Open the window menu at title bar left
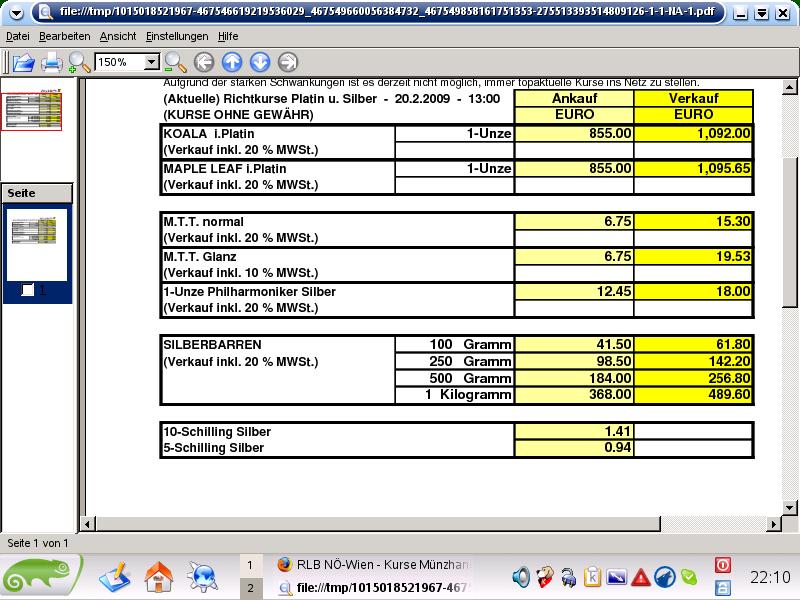 coord(13,13)
